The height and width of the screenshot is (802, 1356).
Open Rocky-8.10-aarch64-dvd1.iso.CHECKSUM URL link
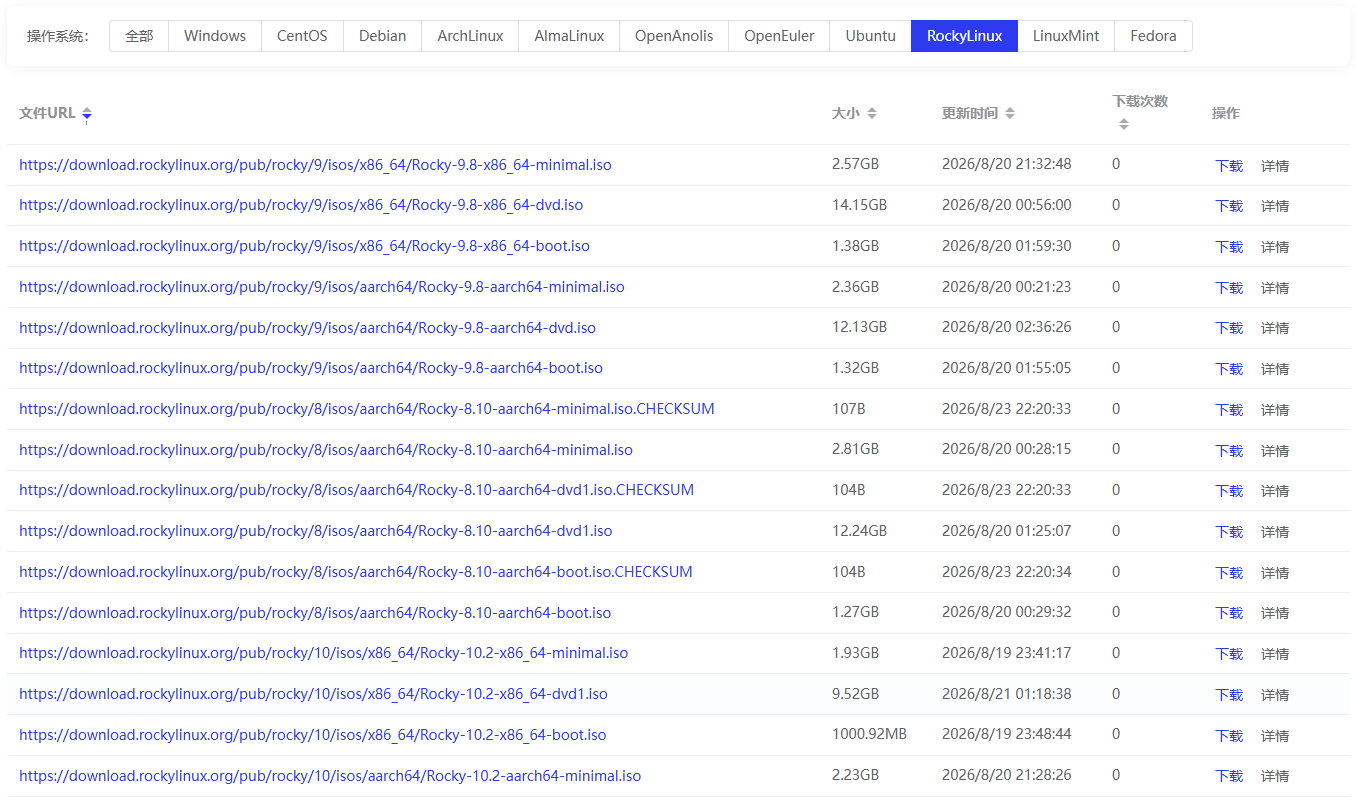click(x=356, y=490)
